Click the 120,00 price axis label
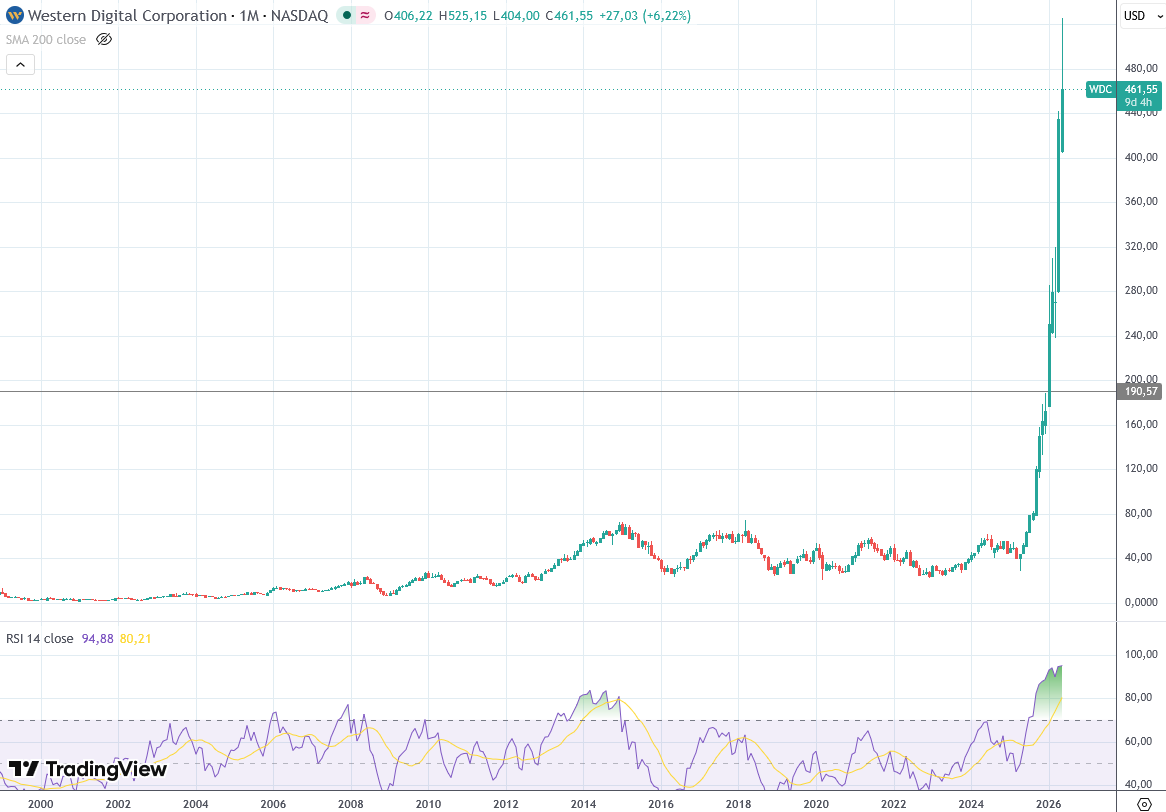Screen dimensions: 1166x812 pos(1141,468)
